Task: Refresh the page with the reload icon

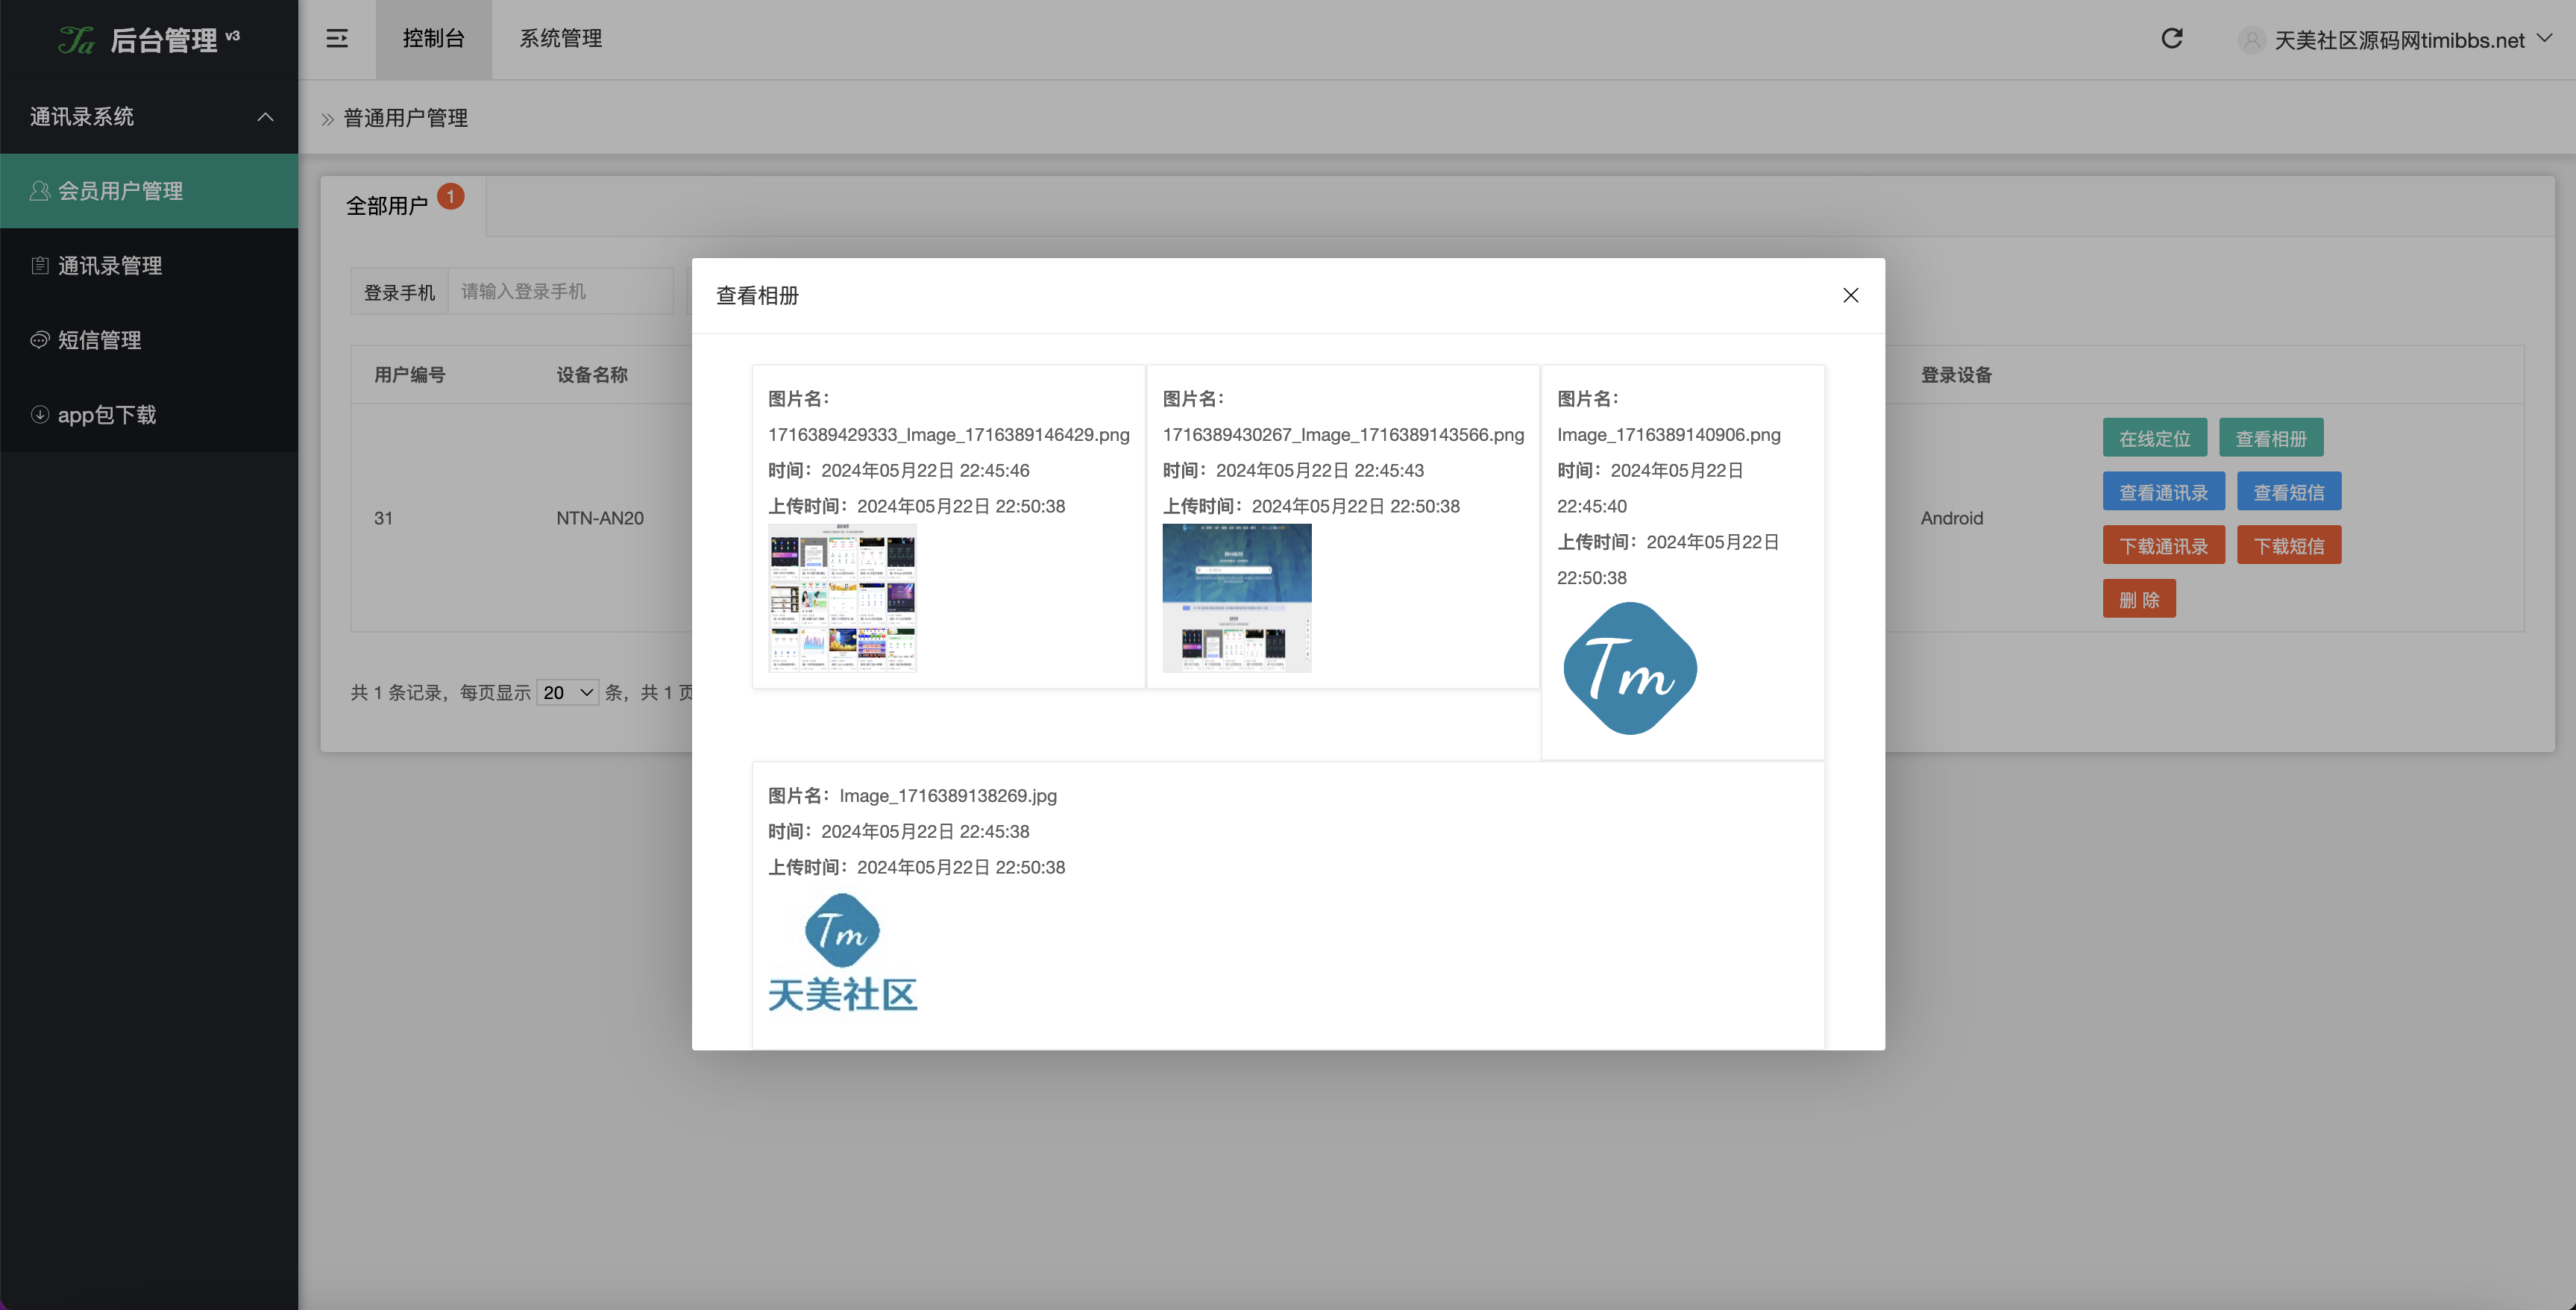Action: coord(2172,39)
